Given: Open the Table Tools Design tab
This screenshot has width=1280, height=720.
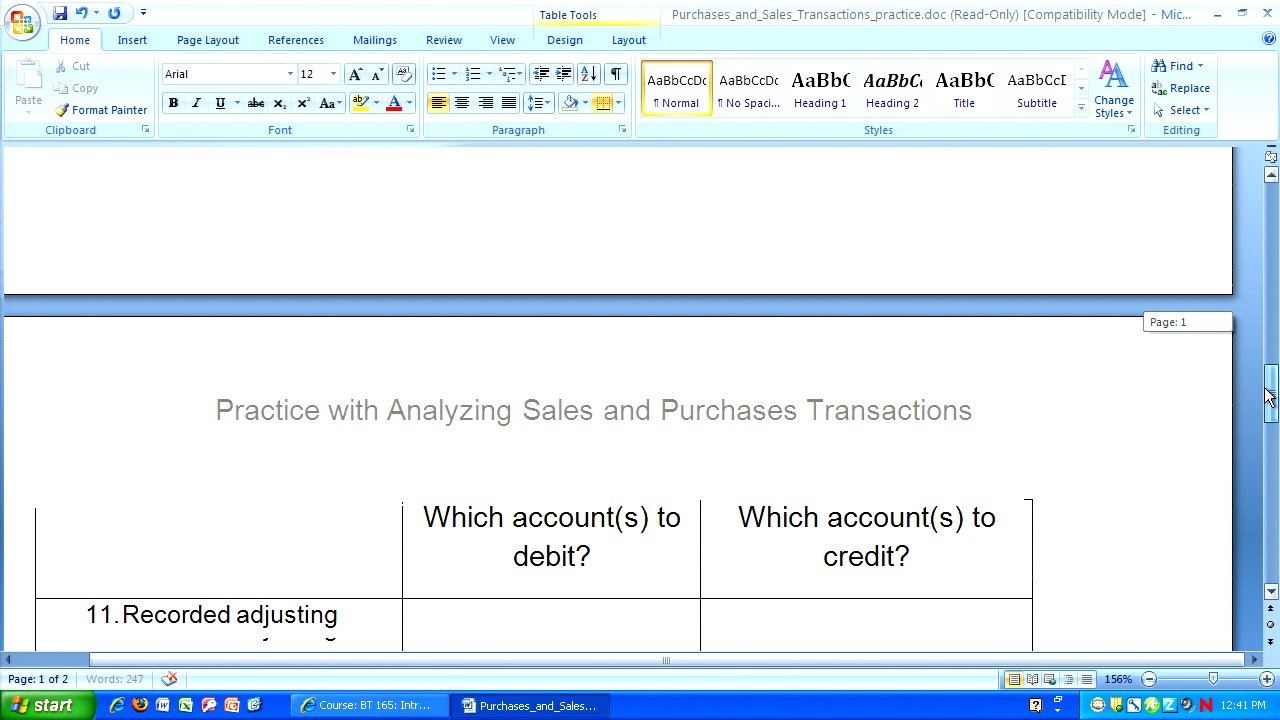Looking at the screenshot, I should pos(564,40).
